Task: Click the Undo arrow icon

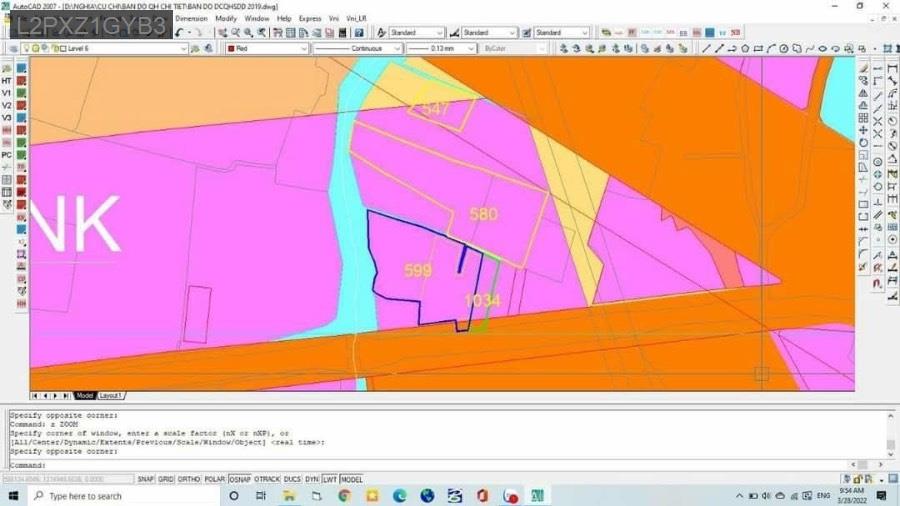Action: [x=180, y=33]
